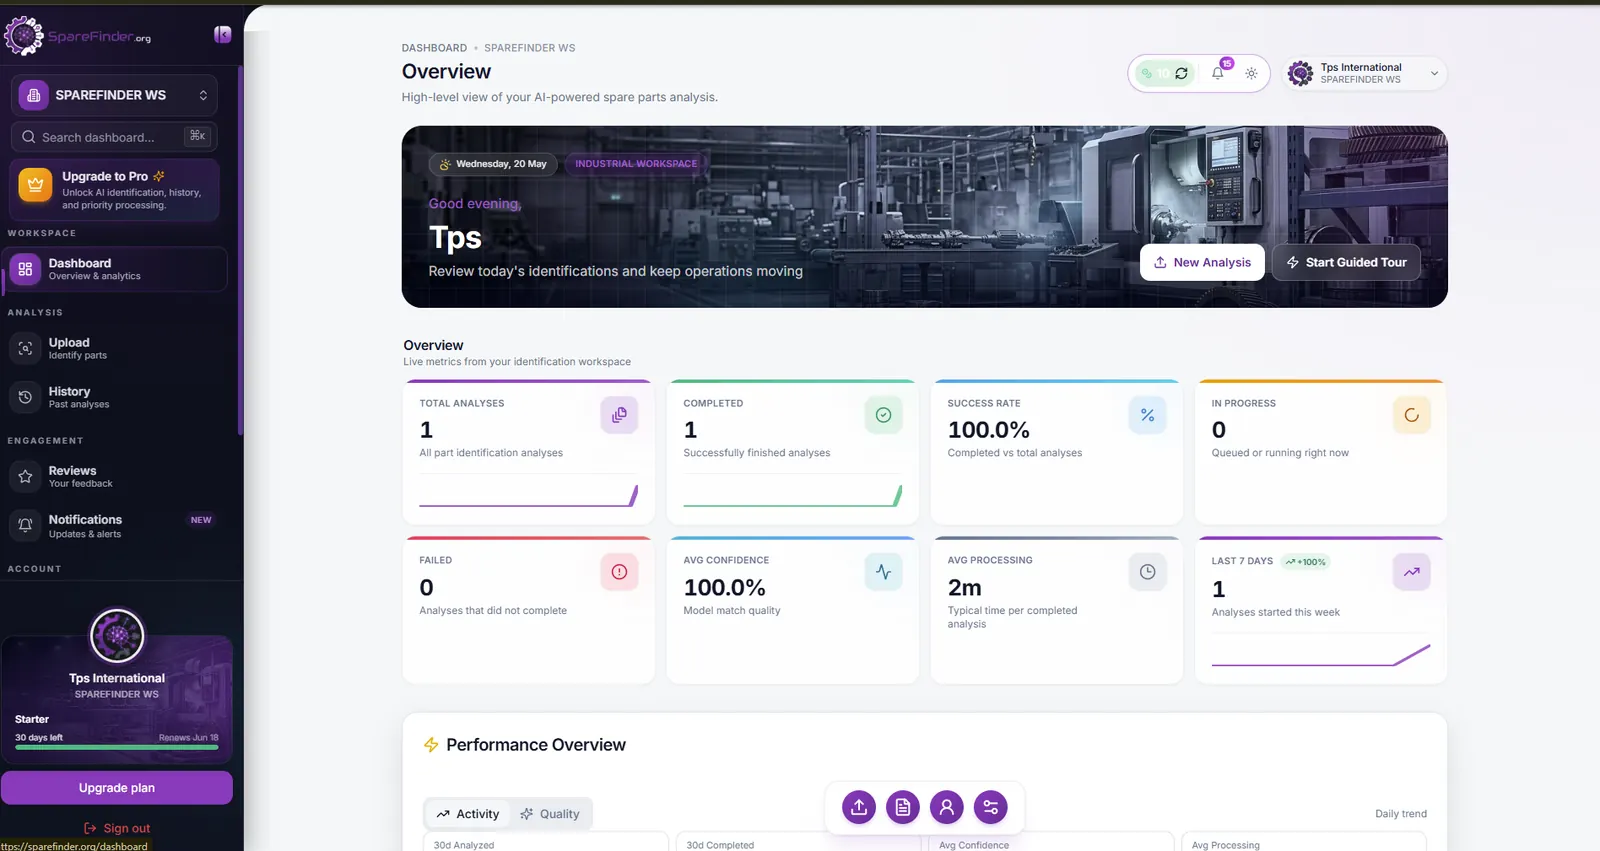Open the Upgrade to Pro card
1600x851 pixels.
coord(114,190)
